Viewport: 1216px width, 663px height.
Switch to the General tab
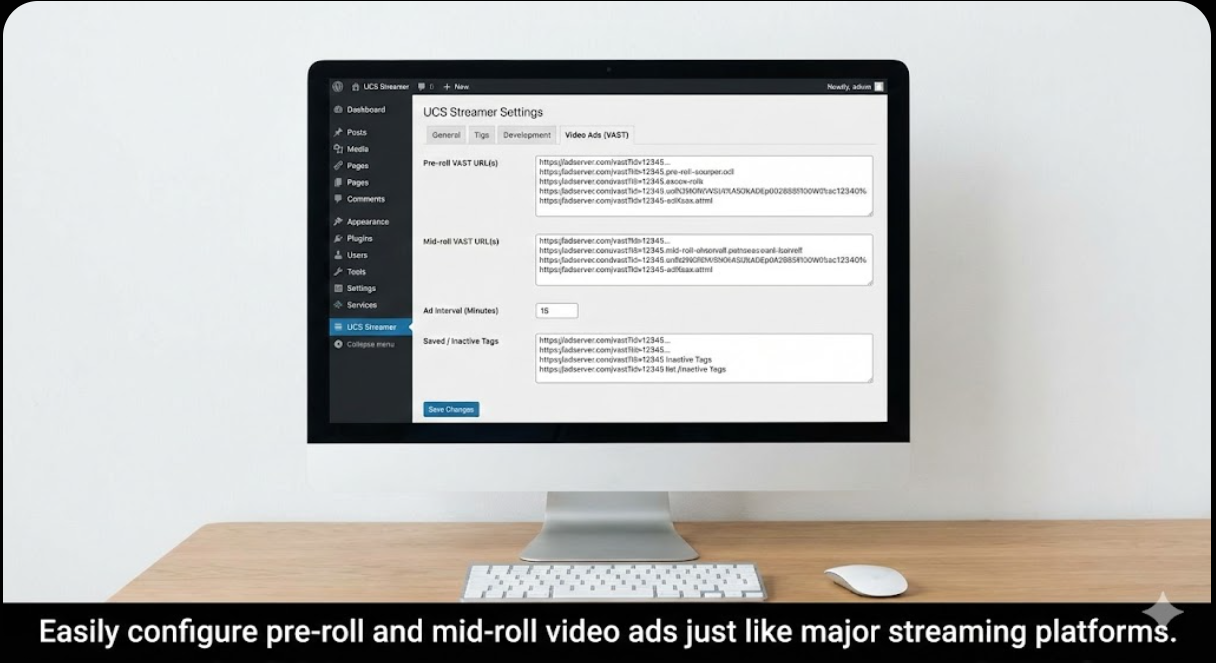pos(446,135)
